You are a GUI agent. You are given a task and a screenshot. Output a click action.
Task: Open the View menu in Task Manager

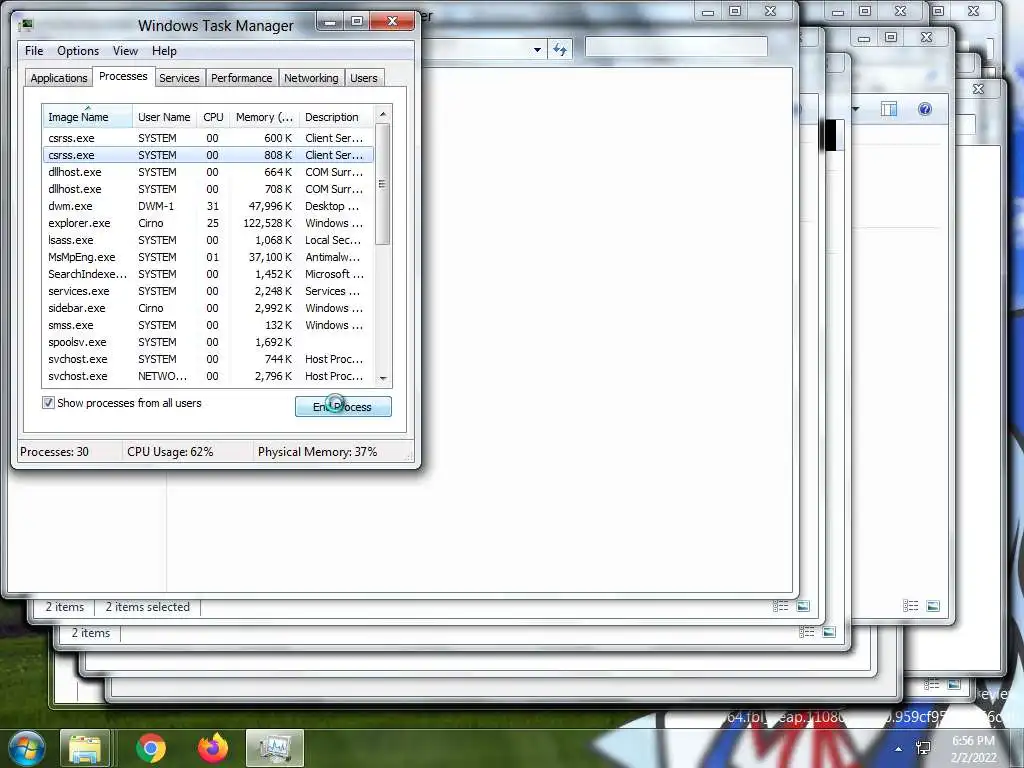point(125,51)
